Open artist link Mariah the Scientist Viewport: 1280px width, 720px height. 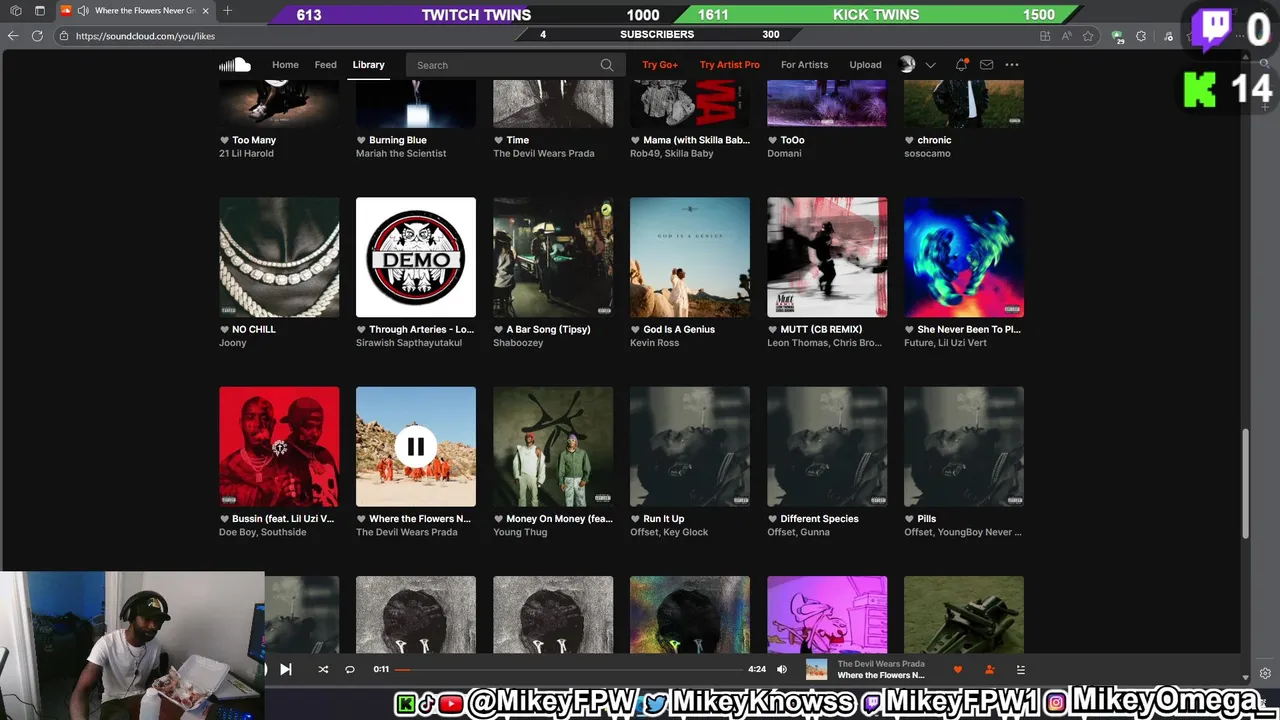(x=401, y=154)
